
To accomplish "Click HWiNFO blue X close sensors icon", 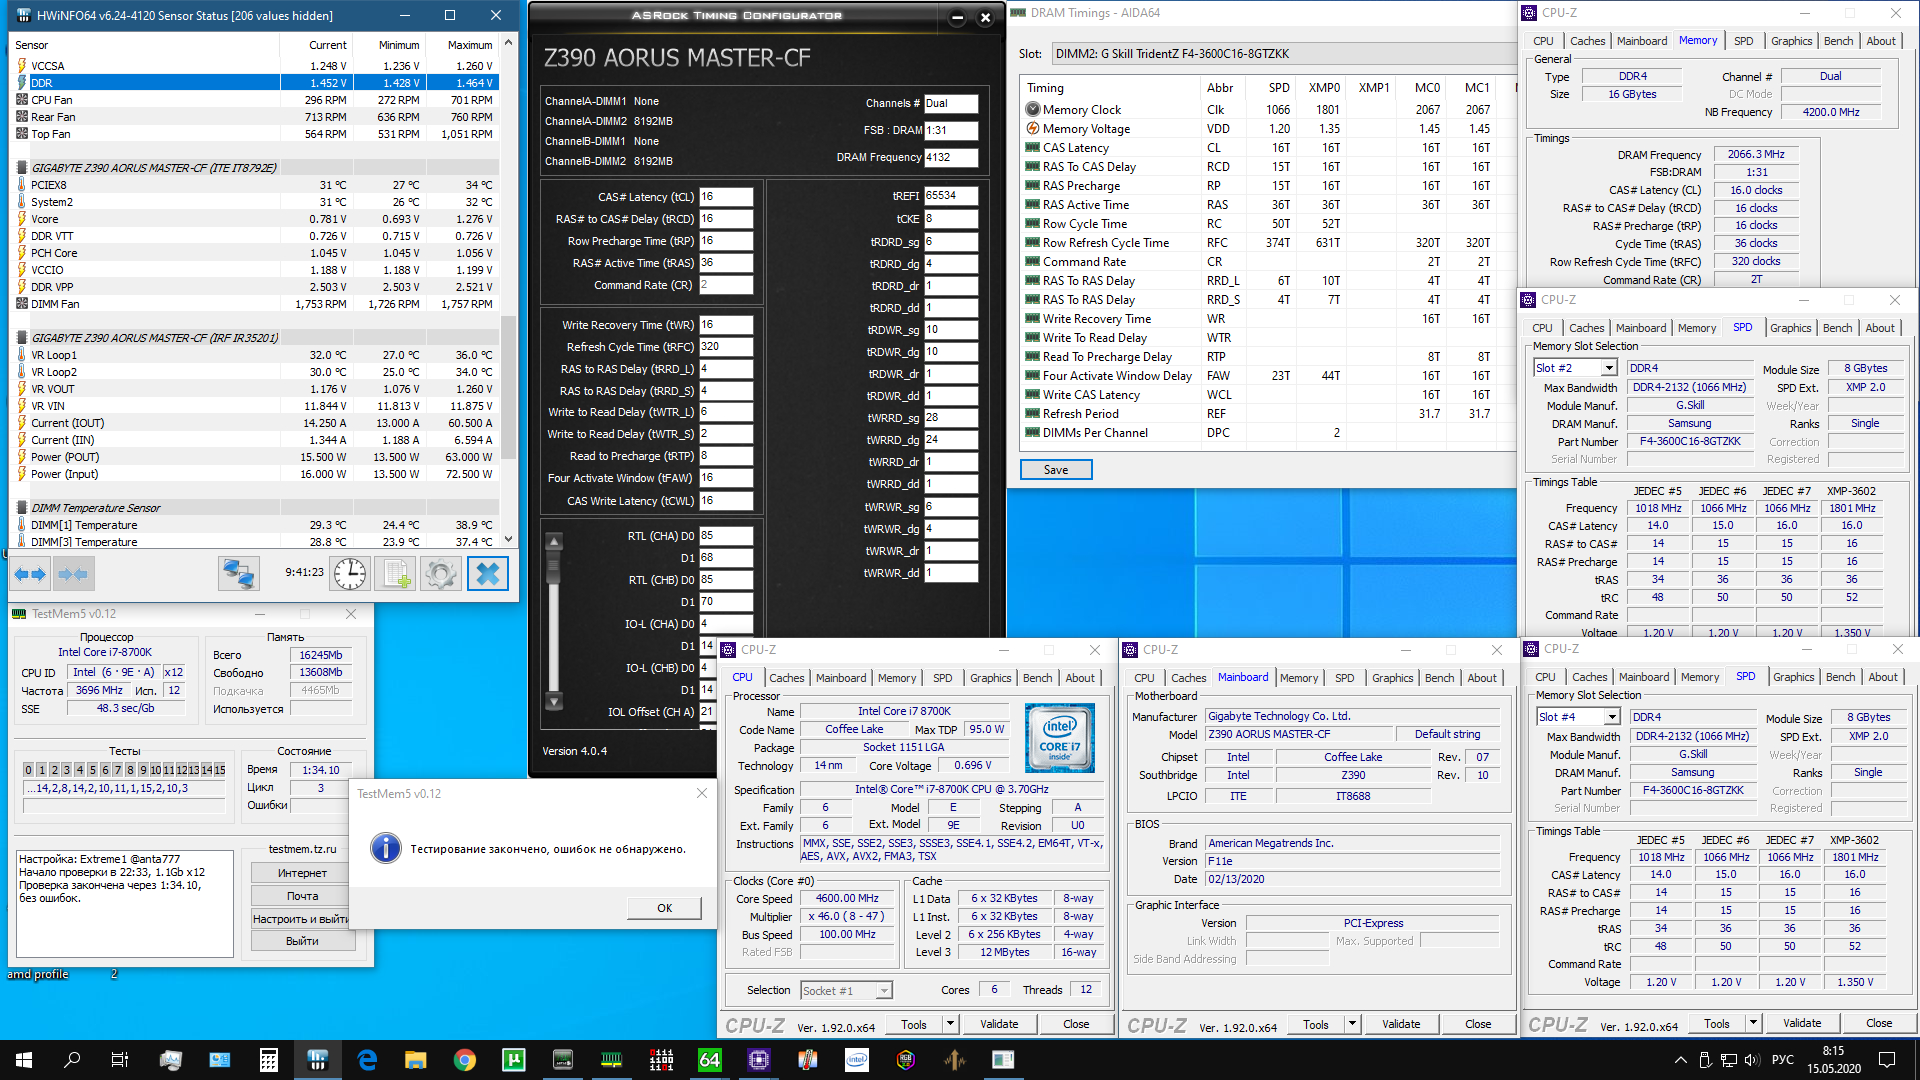I will (488, 574).
